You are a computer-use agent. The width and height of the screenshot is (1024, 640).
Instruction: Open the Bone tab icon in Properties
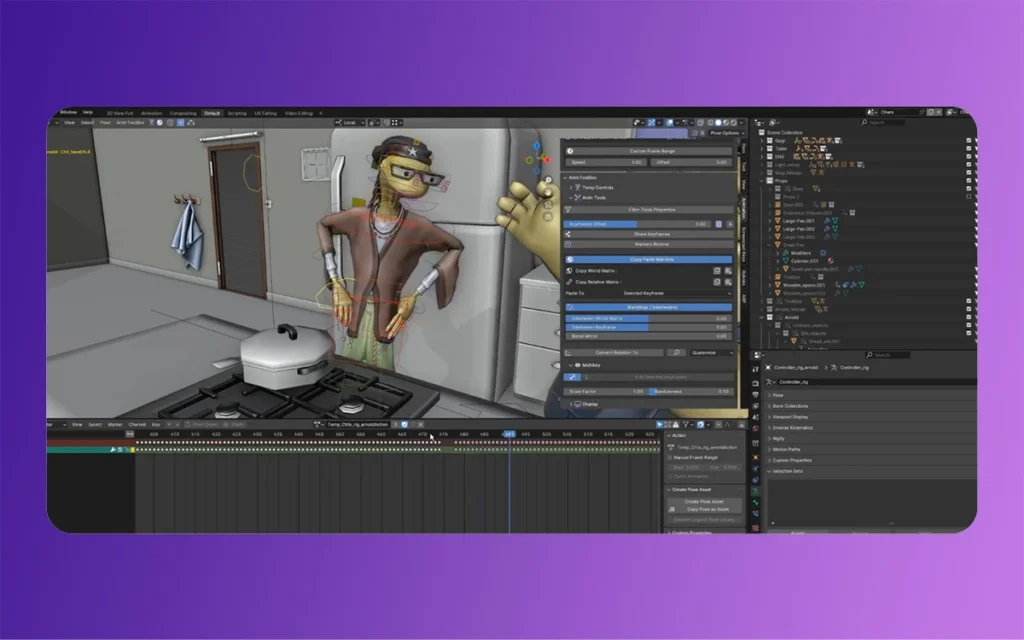click(756, 503)
